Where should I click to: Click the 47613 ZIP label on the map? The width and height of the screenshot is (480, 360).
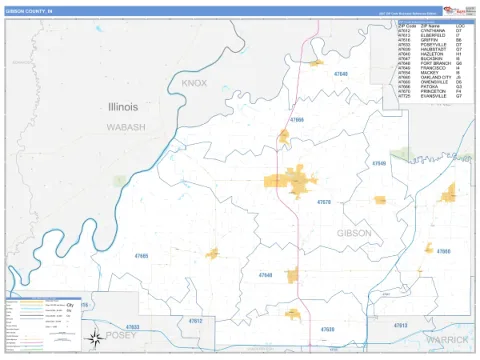coord(400,325)
